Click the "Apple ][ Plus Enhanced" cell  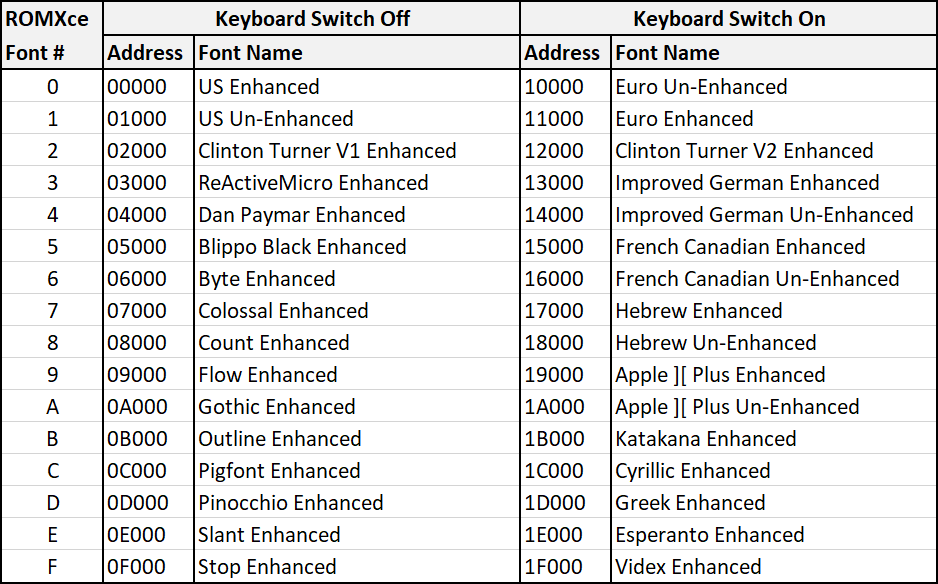720,375
